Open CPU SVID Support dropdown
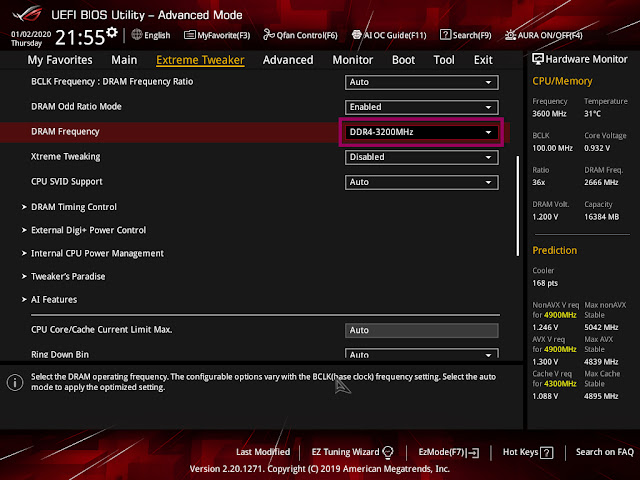Screen dimensions: 640x480 421,182
